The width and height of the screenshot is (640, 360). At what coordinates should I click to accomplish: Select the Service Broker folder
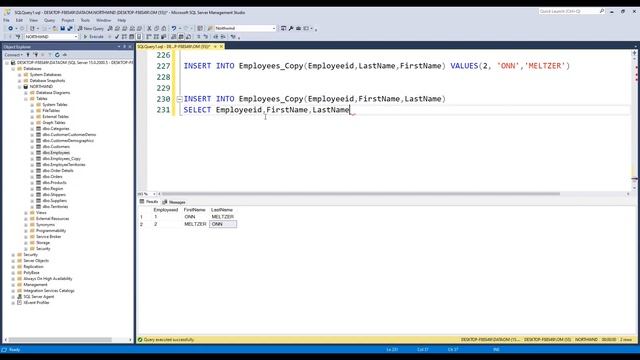tap(49, 237)
